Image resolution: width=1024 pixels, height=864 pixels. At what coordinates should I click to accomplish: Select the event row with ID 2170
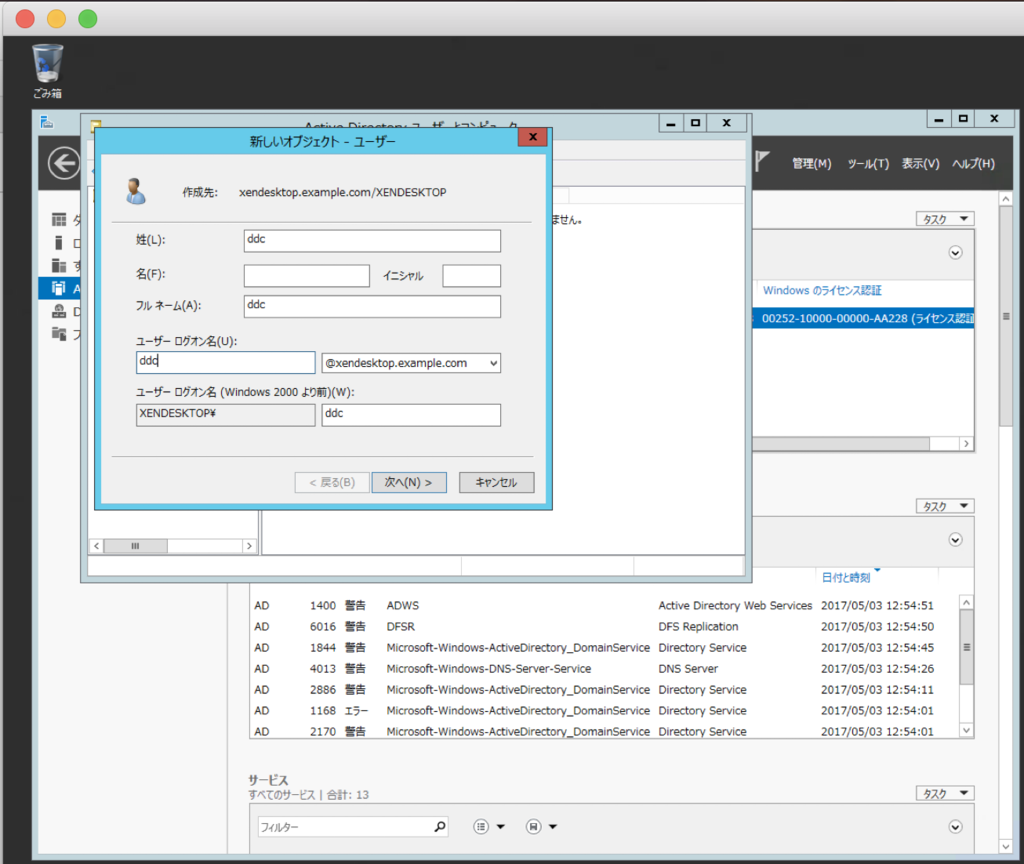(x=603, y=730)
